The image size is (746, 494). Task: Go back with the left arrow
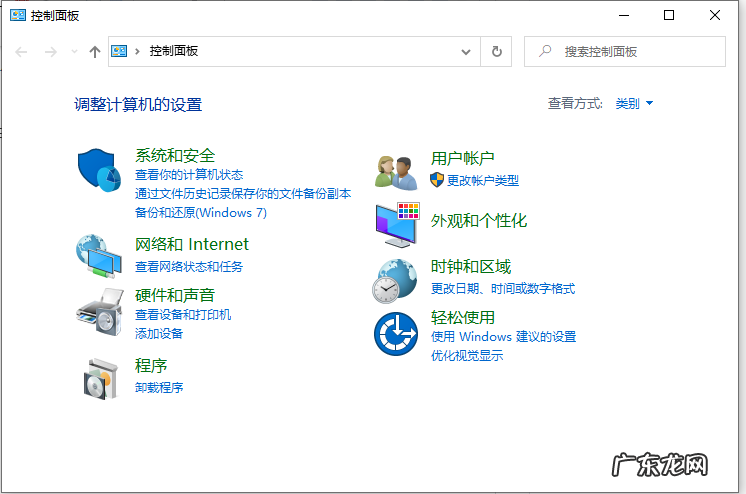coord(21,51)
